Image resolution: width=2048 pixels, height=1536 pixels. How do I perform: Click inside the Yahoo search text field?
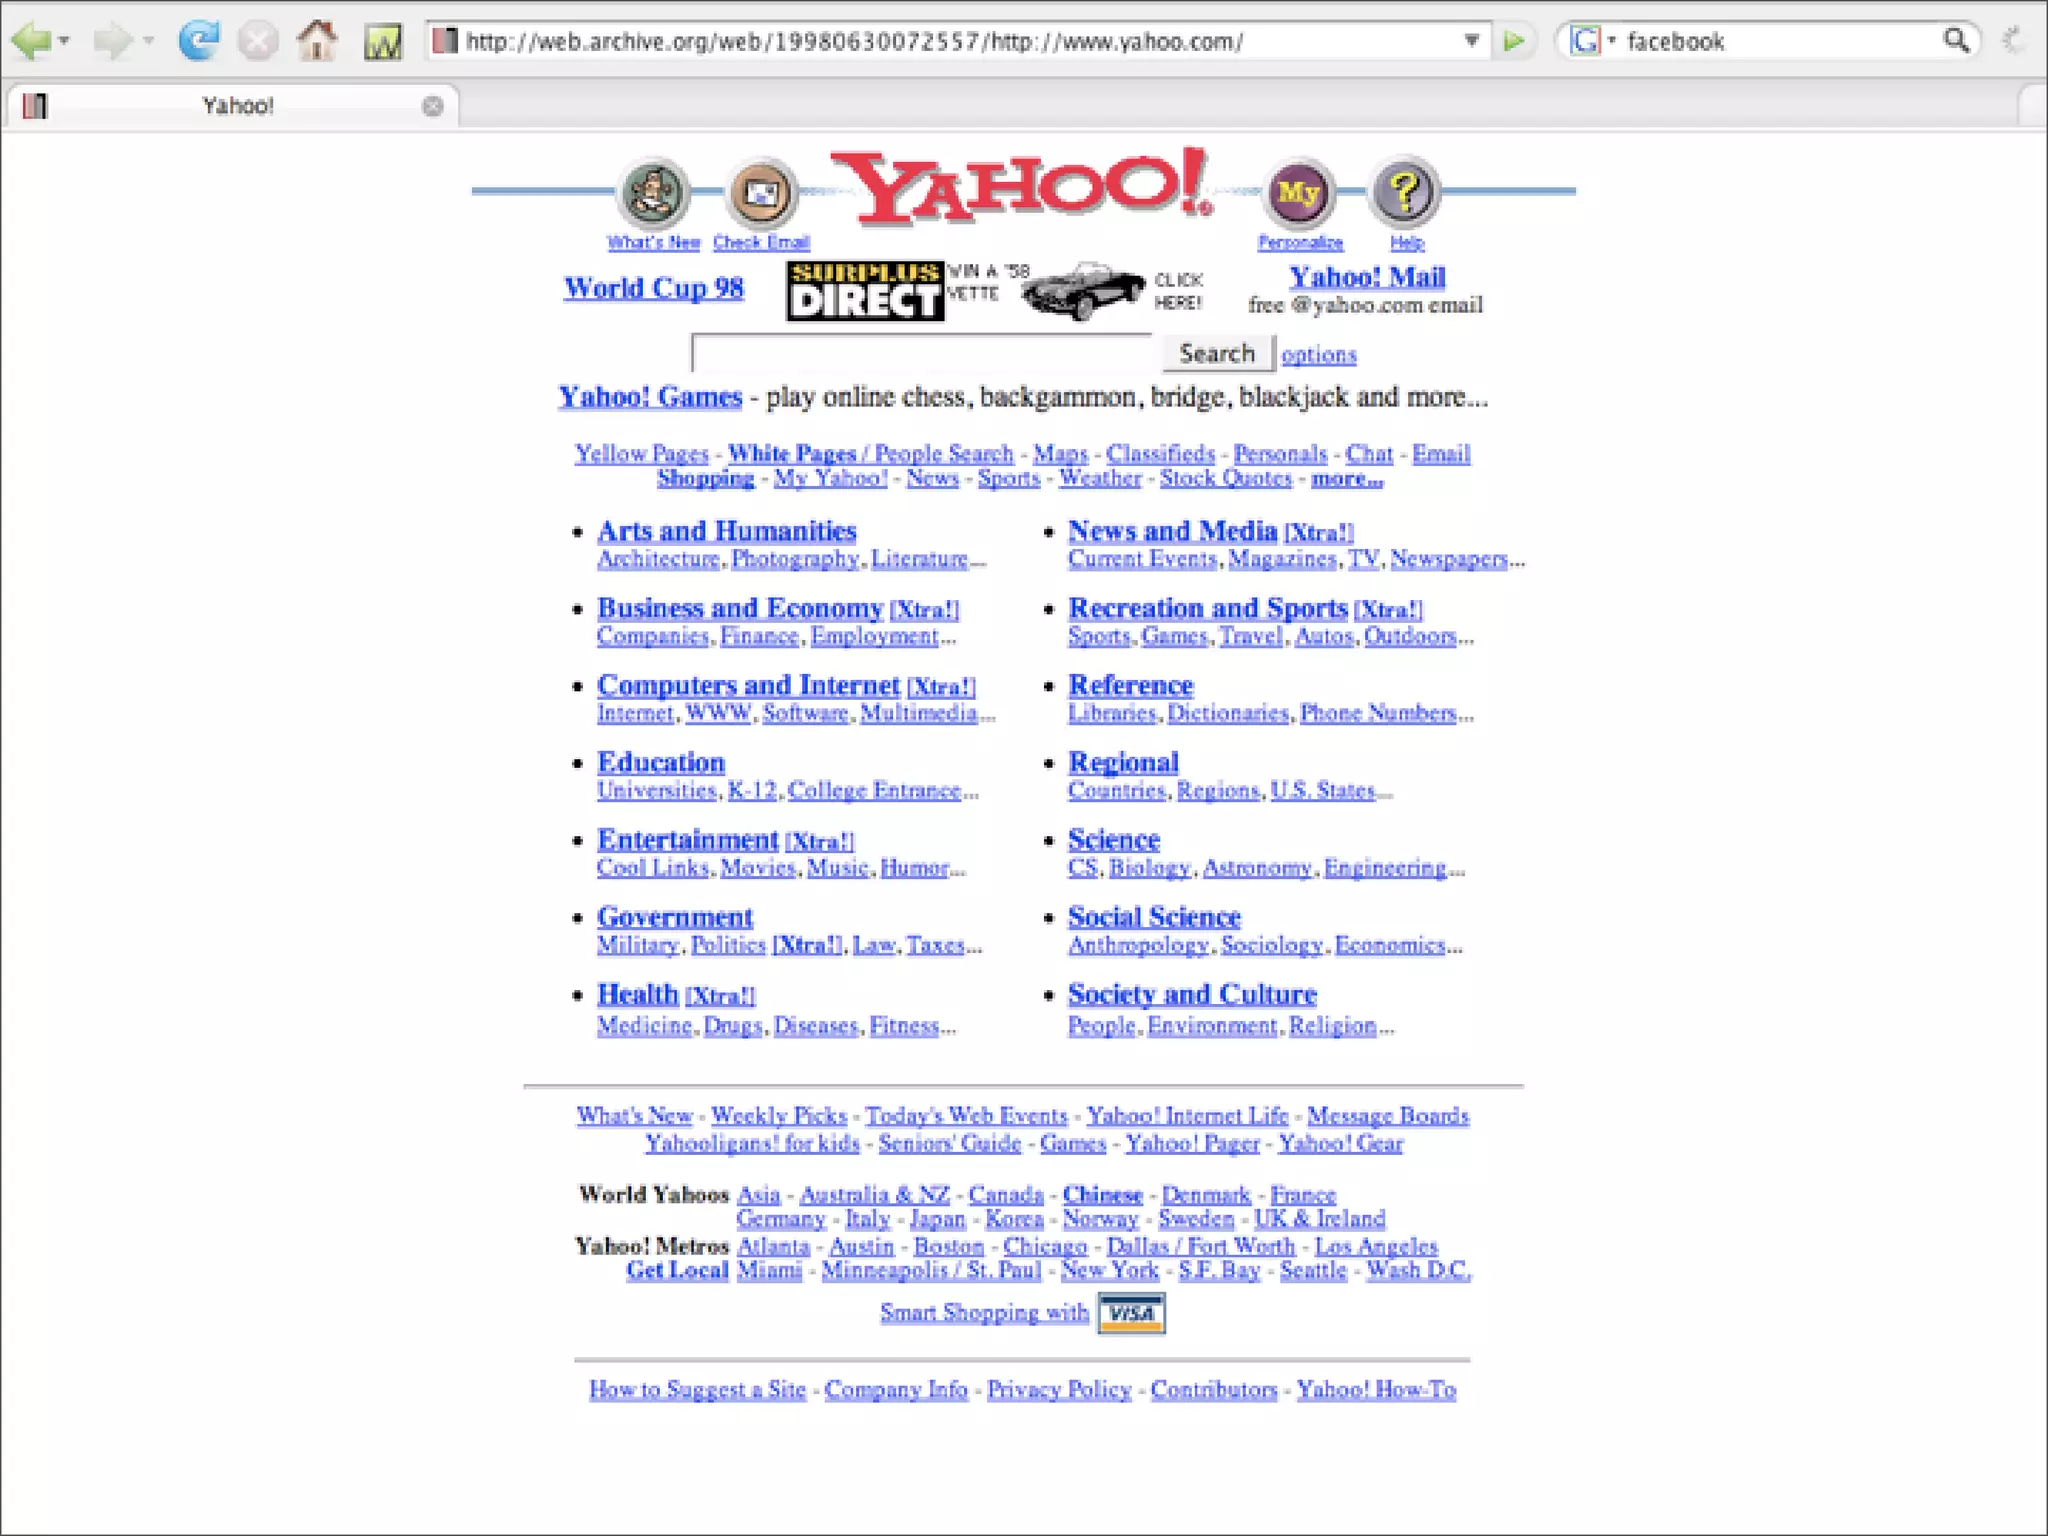(x=922, y=354)
